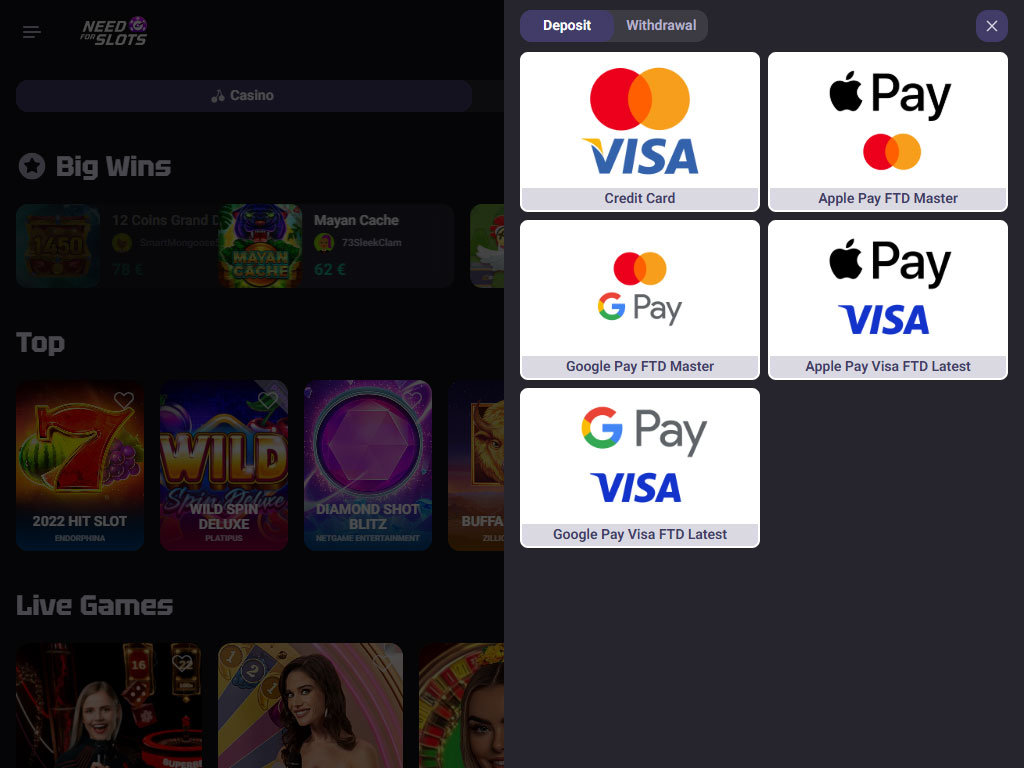Choose Credit Card payment method
Image resolution: width=1024 pixels, height=768 pixels.
click(x=640, y=132)
